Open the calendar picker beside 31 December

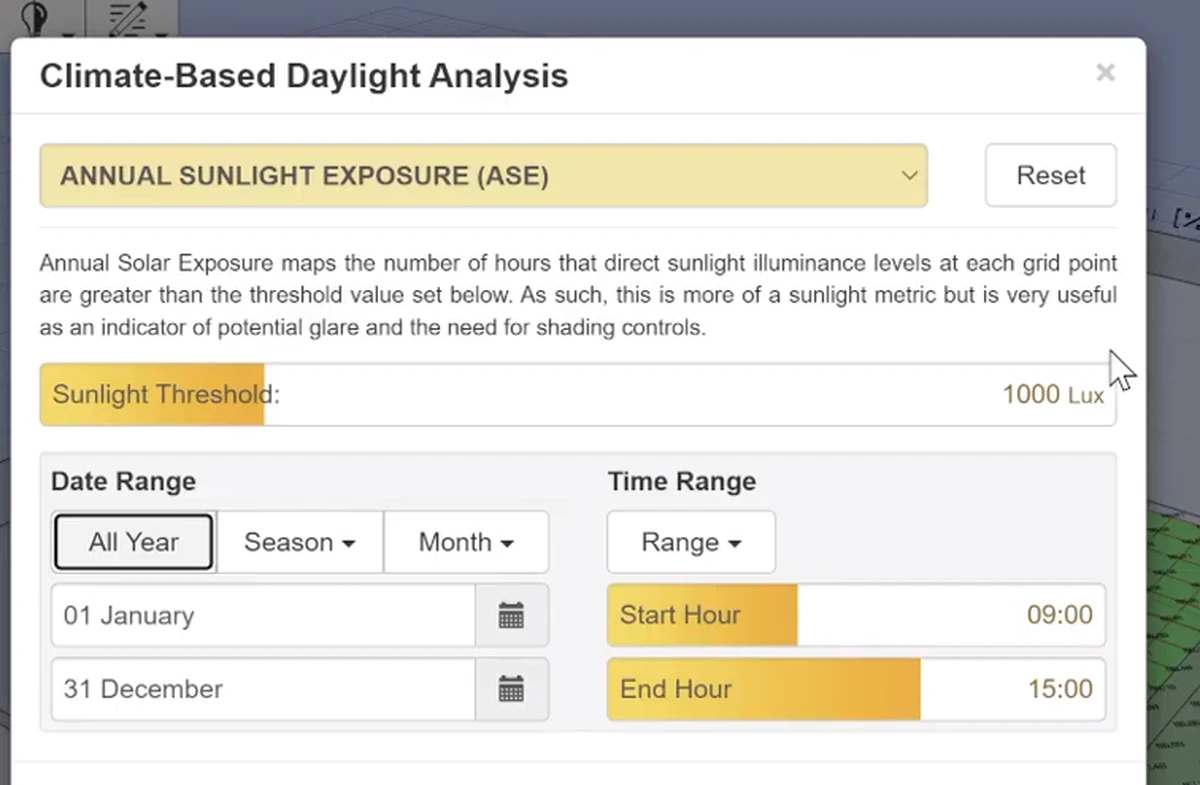[512, 689]
